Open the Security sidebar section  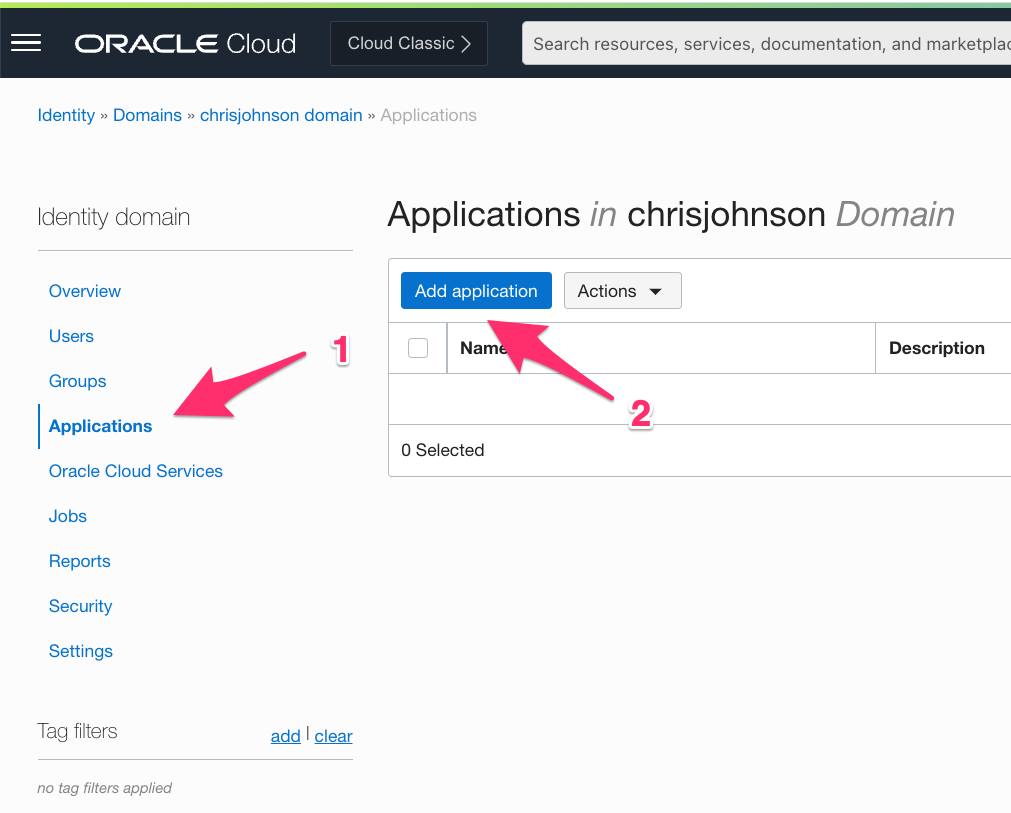80,606
